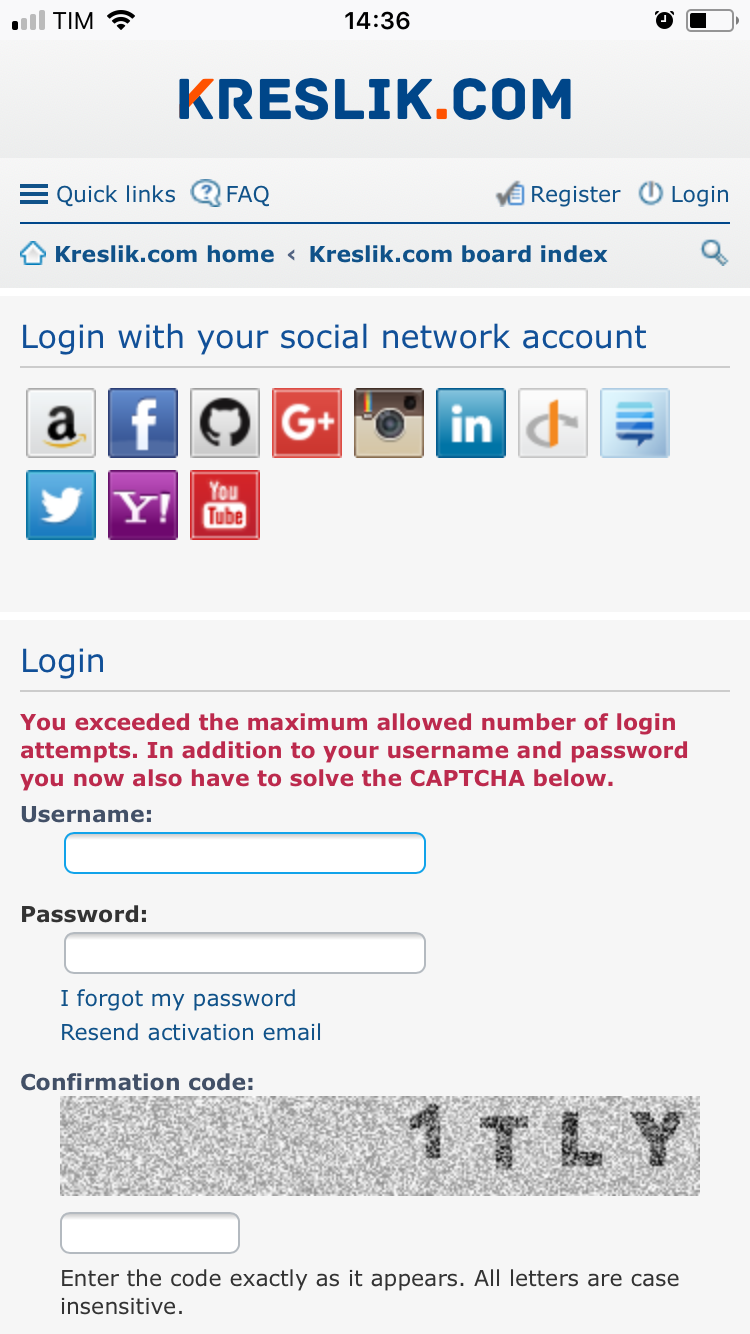This screenshot has width=750, height=1334.
Task: Click the 'I forgot my password' link
Action: tap(178, 998)
